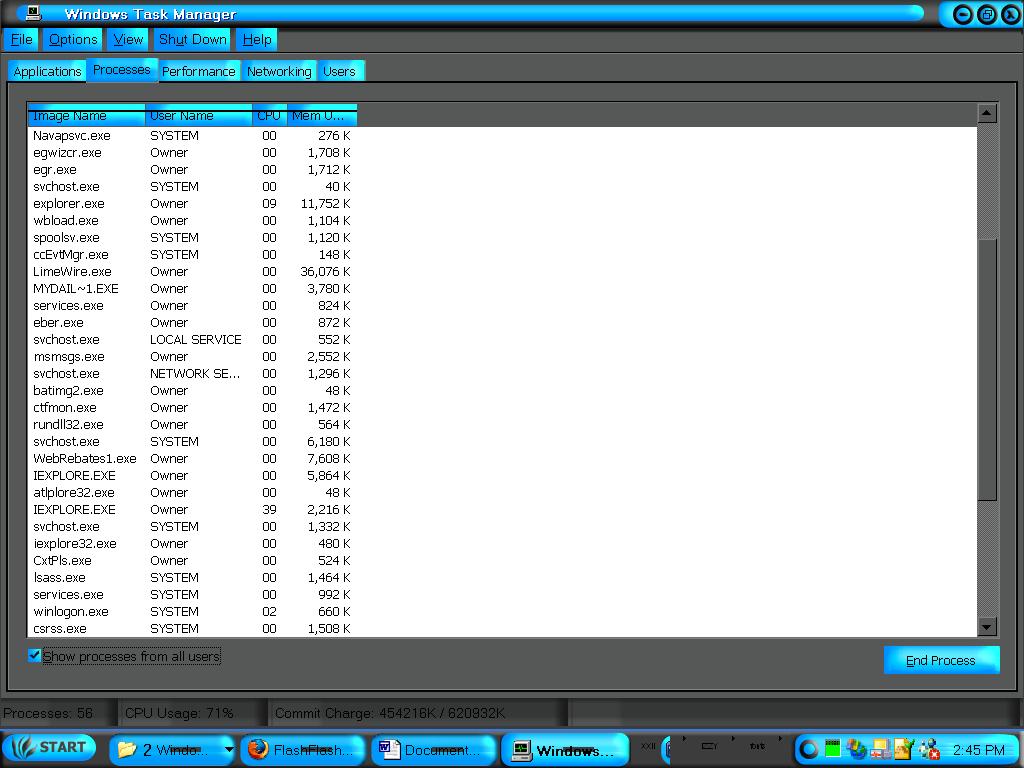This screenshot has width=1024, height=768.
Task: Click the process list scrollbar thumb
Action: pos(987,369)
